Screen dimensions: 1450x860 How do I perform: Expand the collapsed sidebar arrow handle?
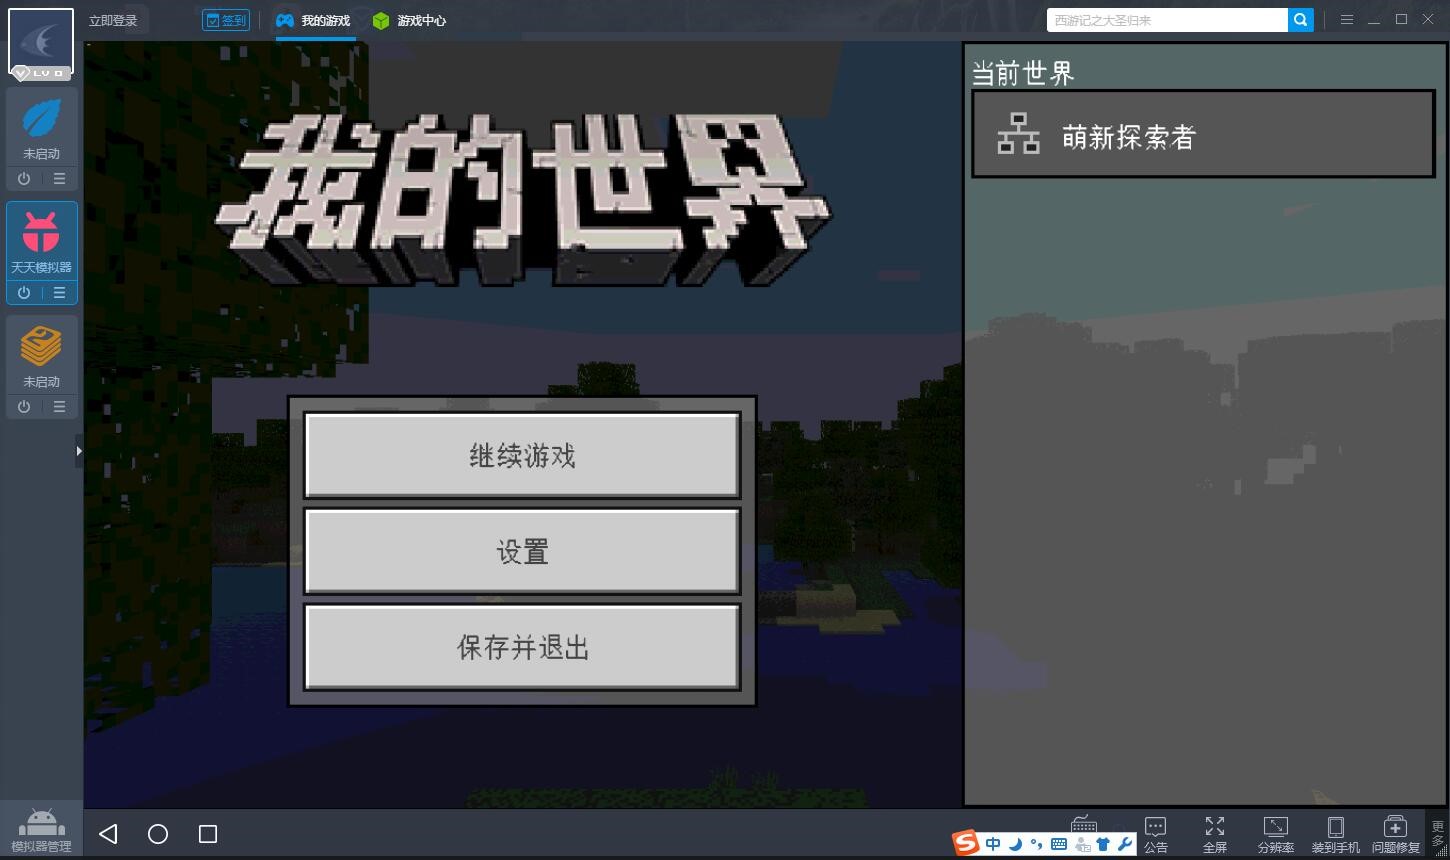(79, 451)
